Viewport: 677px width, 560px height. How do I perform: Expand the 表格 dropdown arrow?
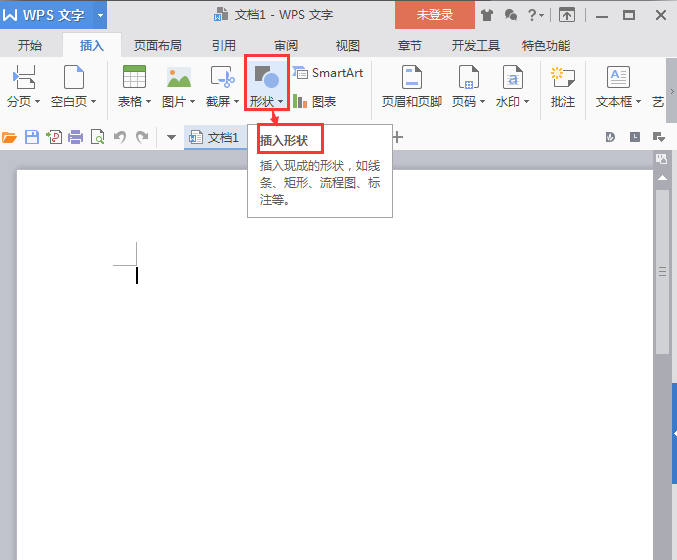pos(149,102)
